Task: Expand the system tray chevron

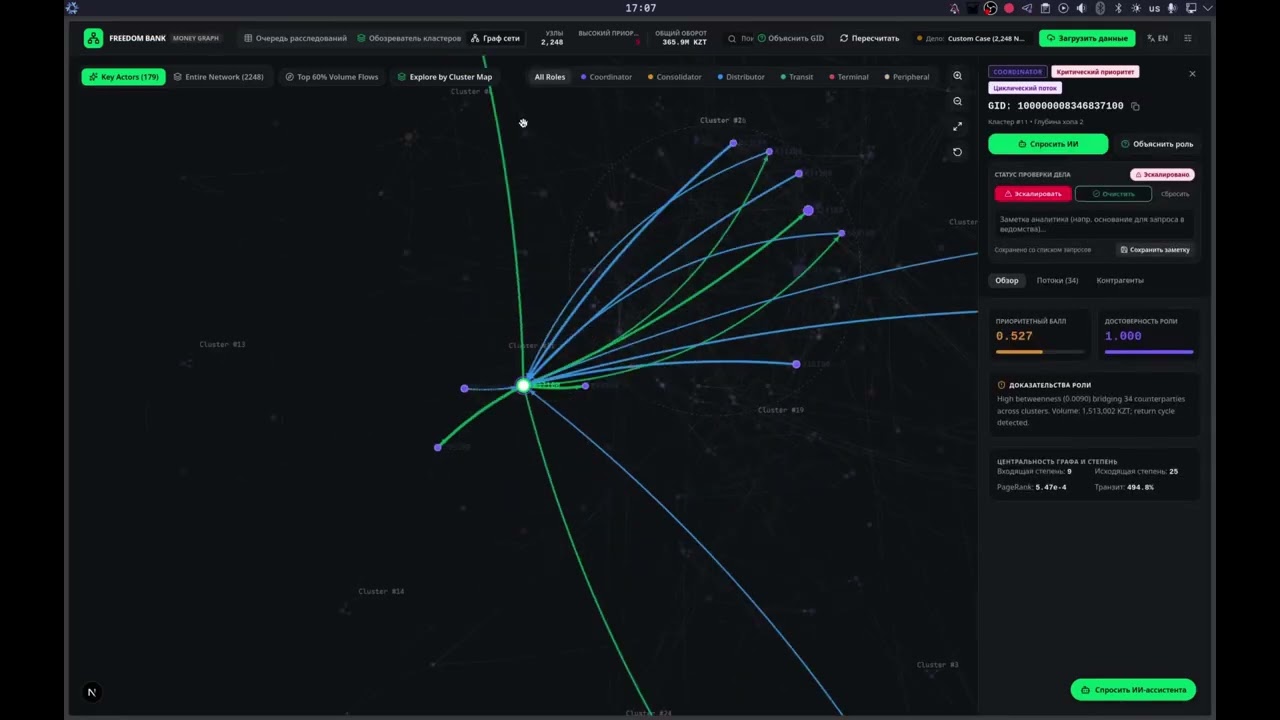Action: pyautogui.click(x=1208, y=8)
